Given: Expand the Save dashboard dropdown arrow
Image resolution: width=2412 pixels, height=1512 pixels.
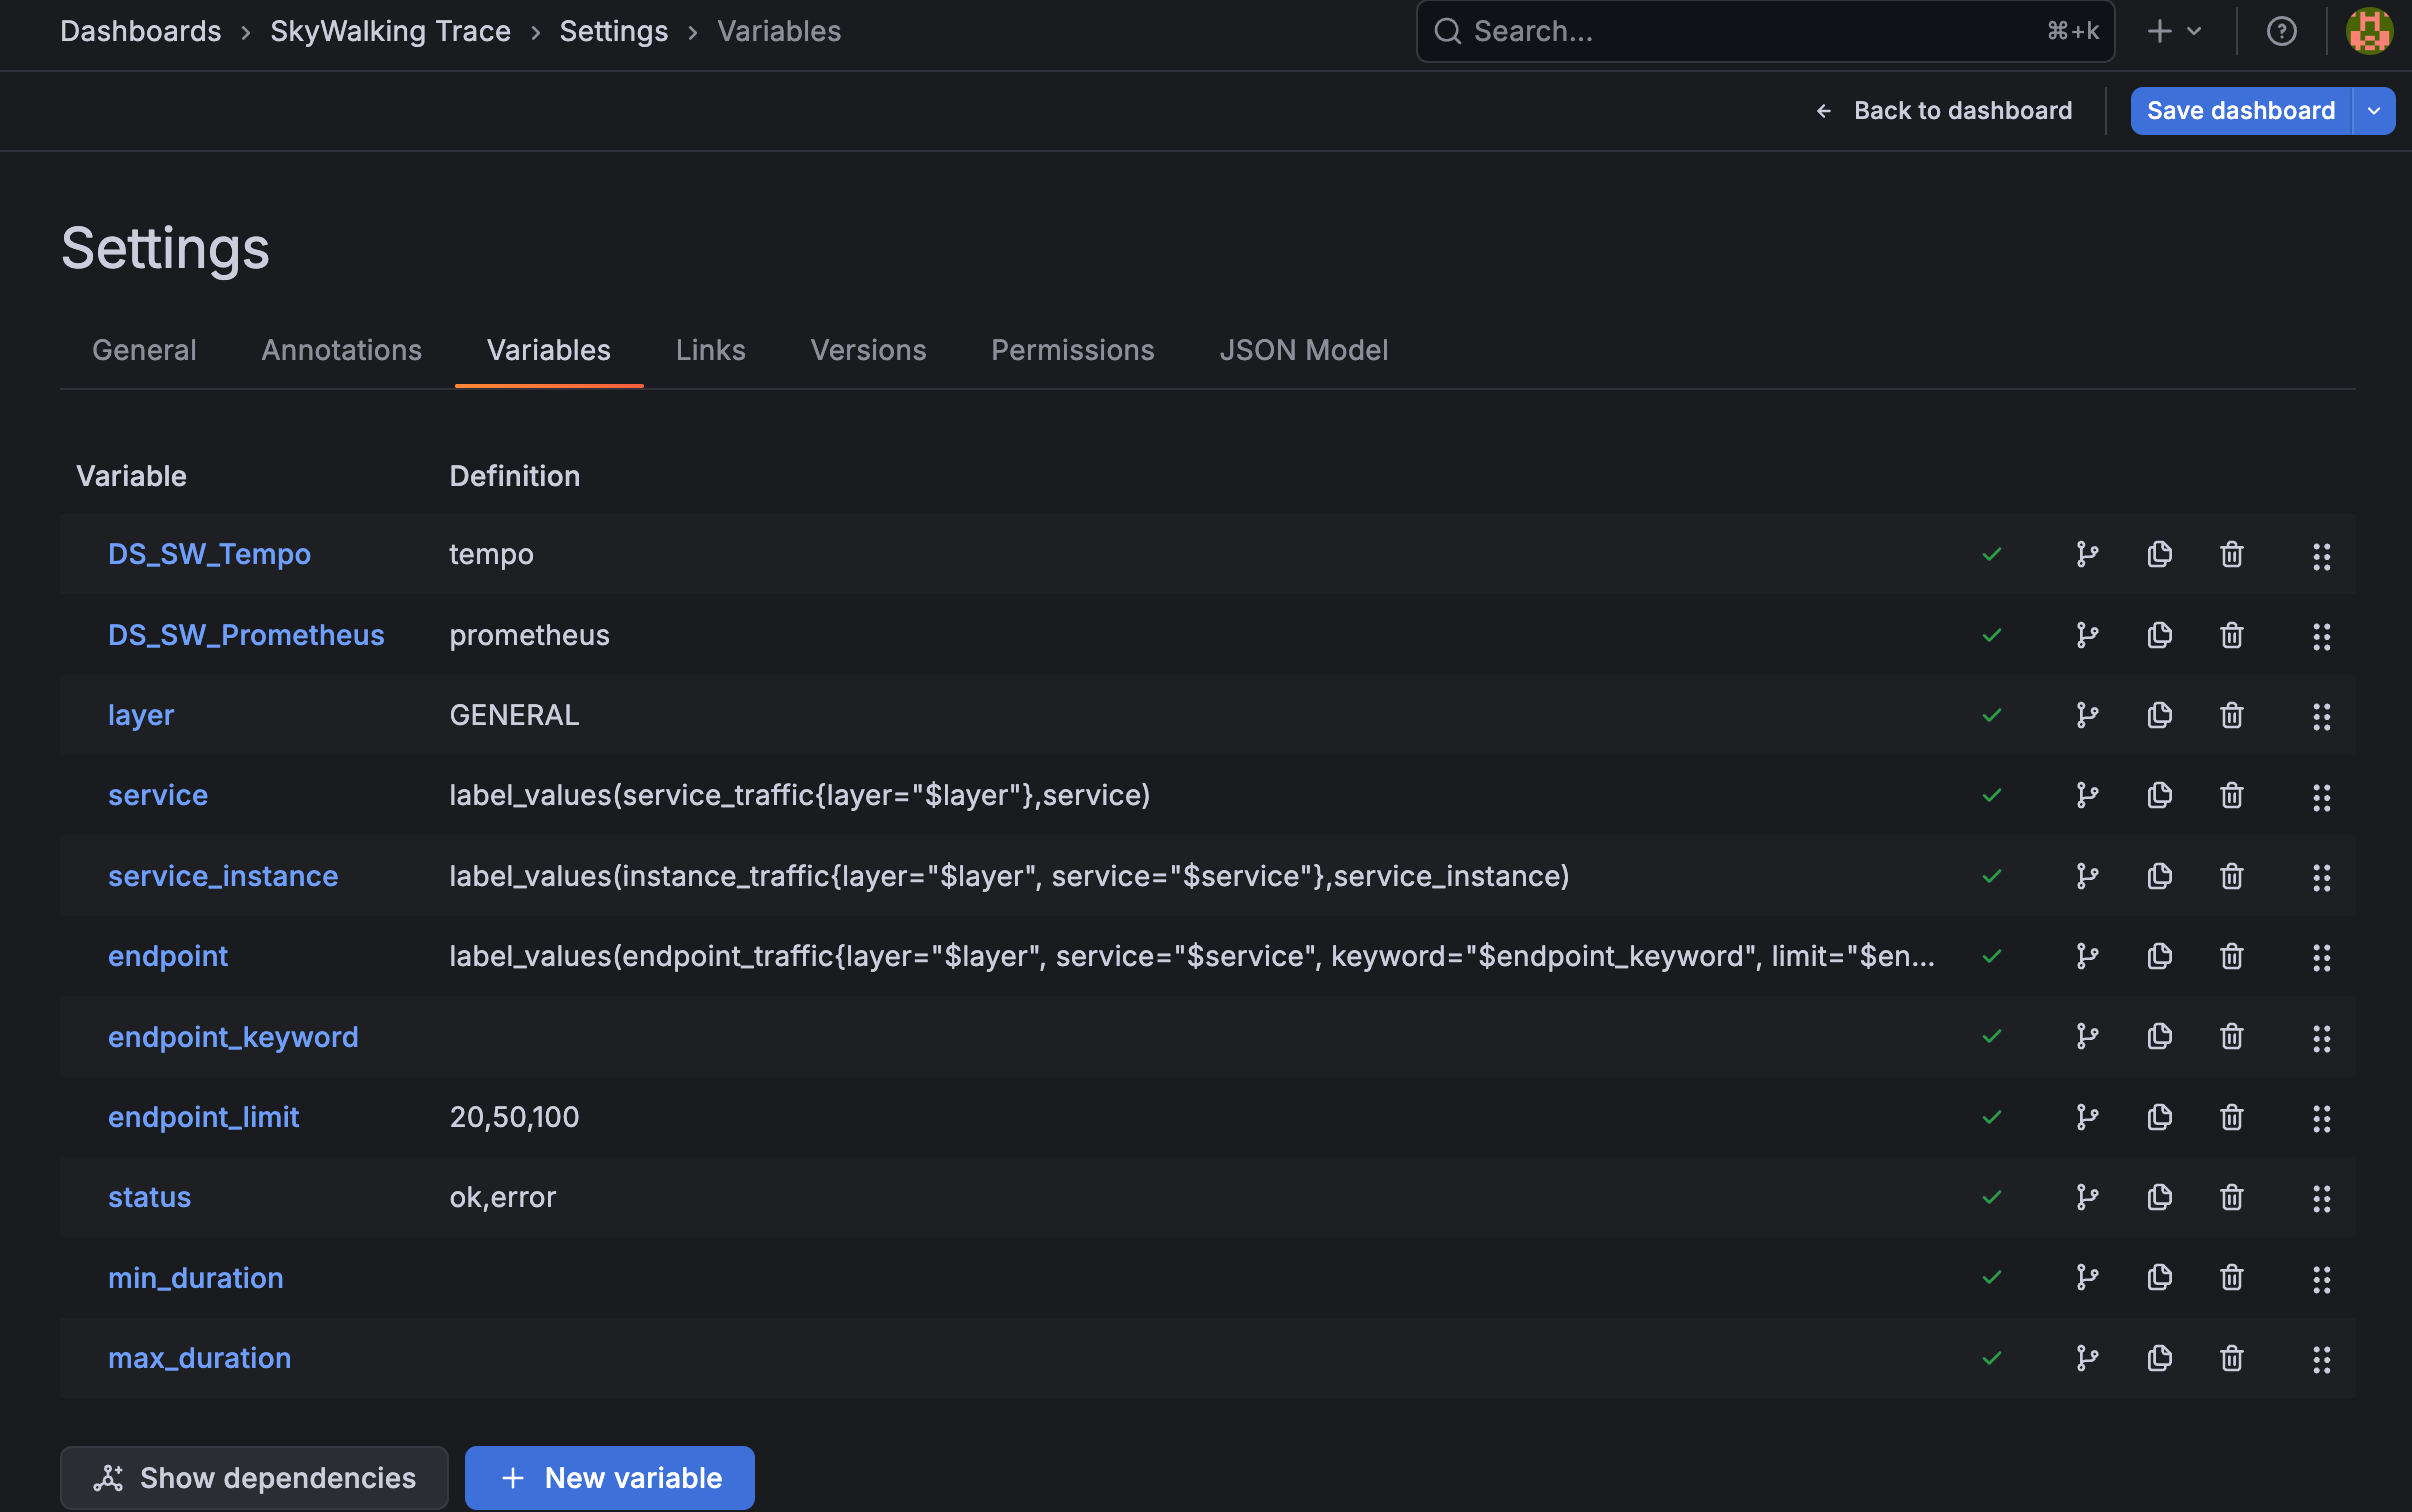Looking at the screenshot, I should (x=2374, y=111).
